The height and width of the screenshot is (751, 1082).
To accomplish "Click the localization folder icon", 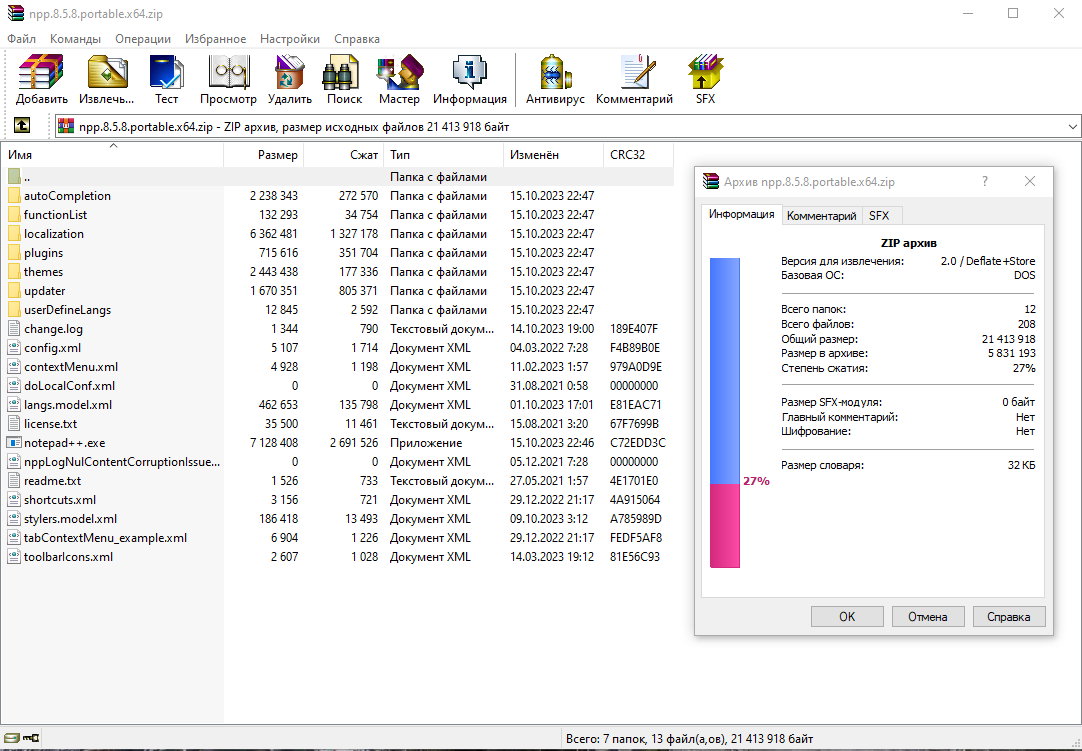I will pos(14,233).
